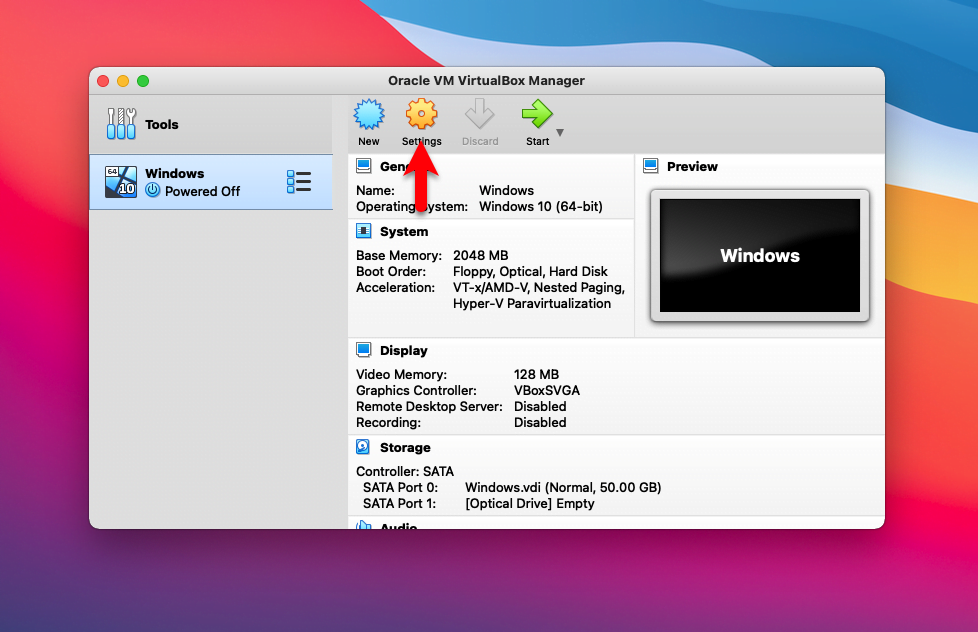Click the Storage section disk icon
Viewport: 978px width, 632px height.
pos(363,447)
